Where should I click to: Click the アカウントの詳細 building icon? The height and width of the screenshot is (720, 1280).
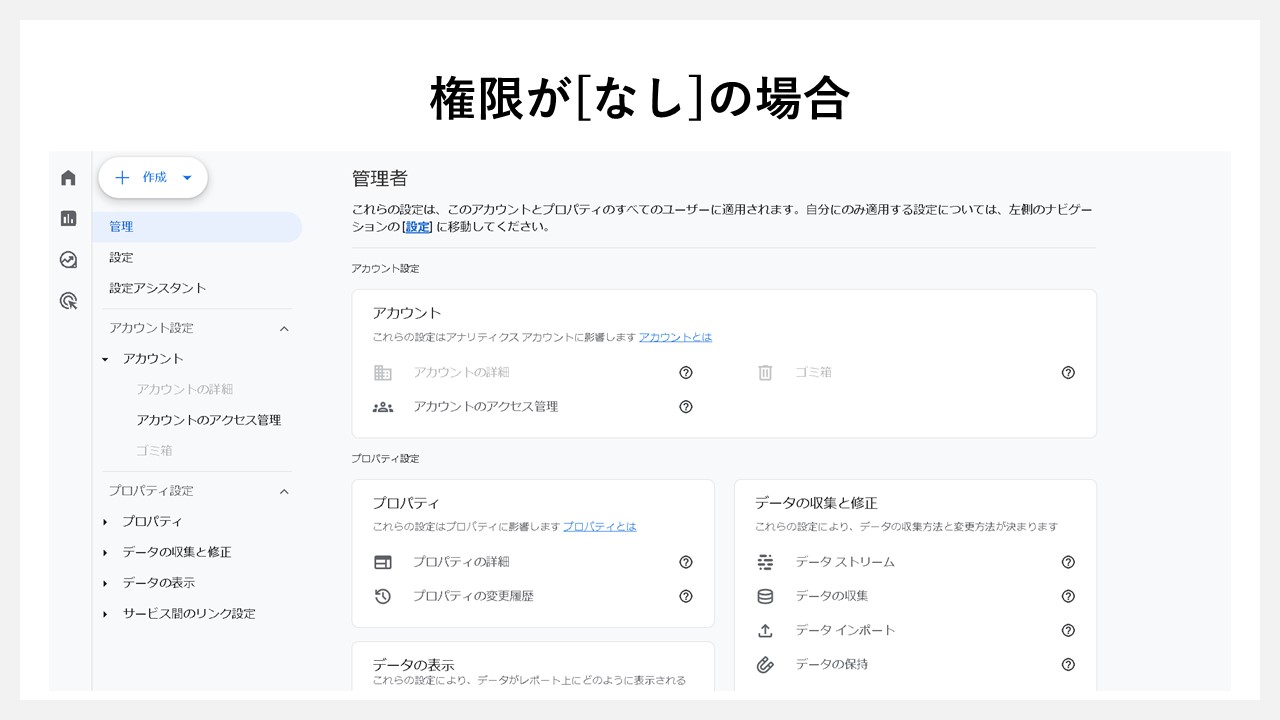(382, 372)
